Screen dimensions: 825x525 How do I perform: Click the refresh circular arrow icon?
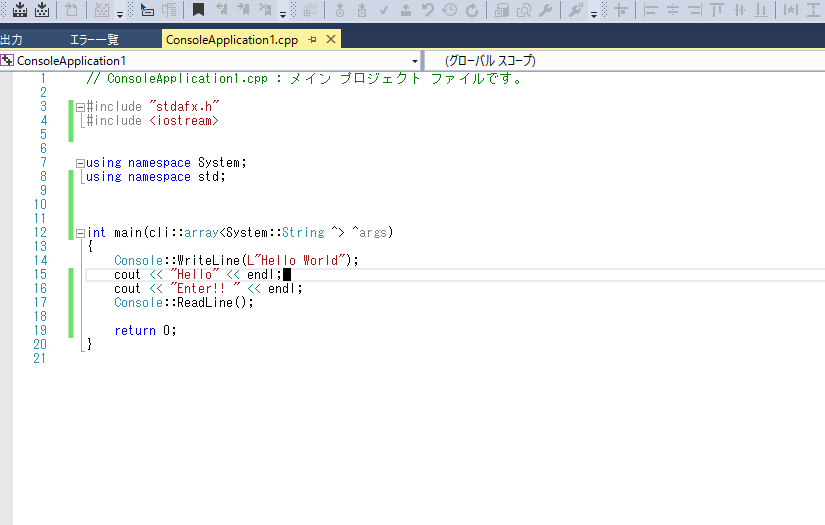[x=472, y=10]
